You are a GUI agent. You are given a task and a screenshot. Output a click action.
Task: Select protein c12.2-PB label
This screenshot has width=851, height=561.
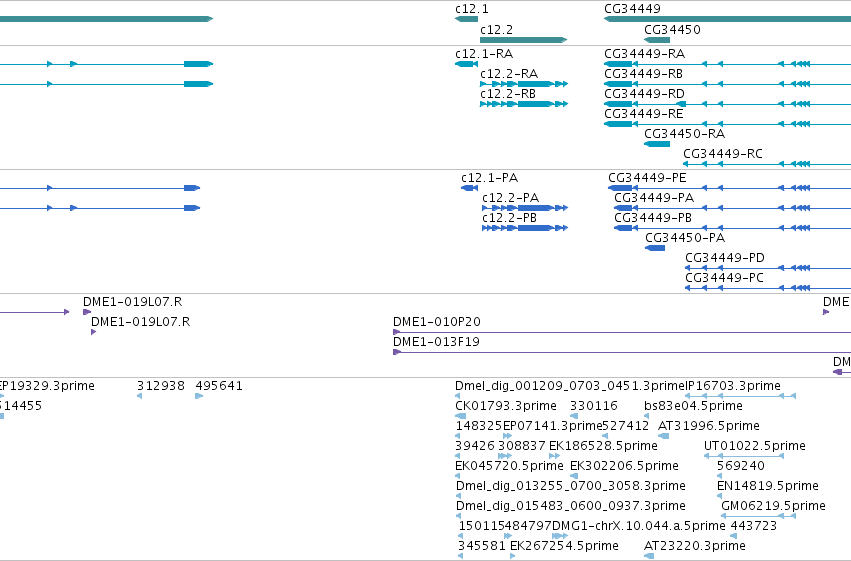509,218
